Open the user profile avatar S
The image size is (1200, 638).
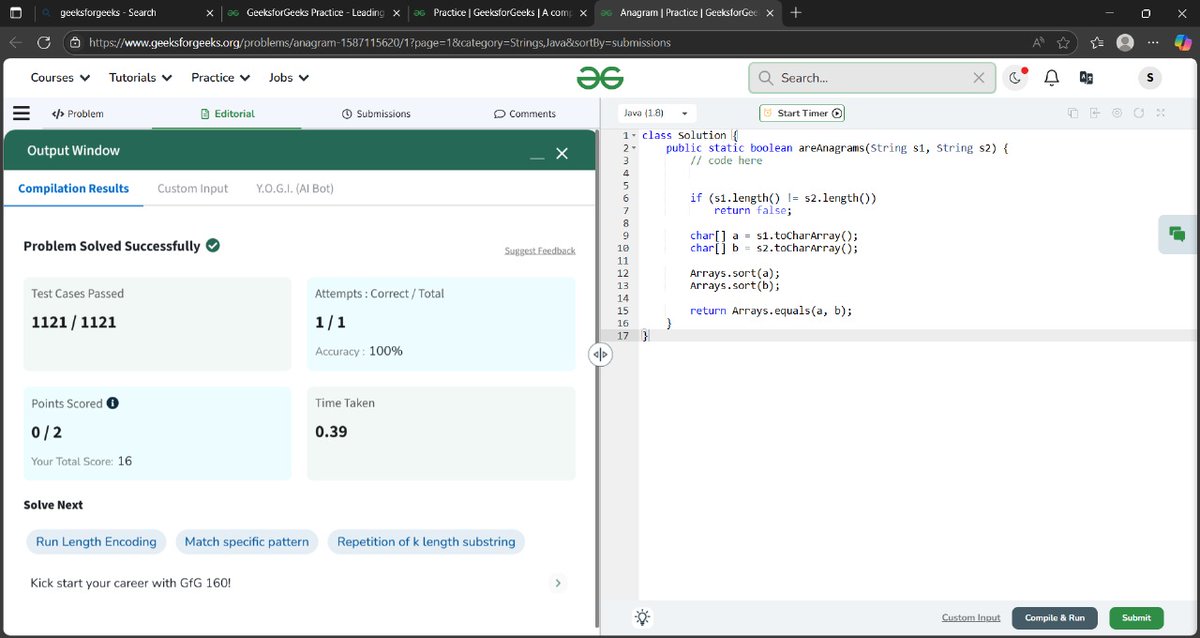(x=1150, y=78)
